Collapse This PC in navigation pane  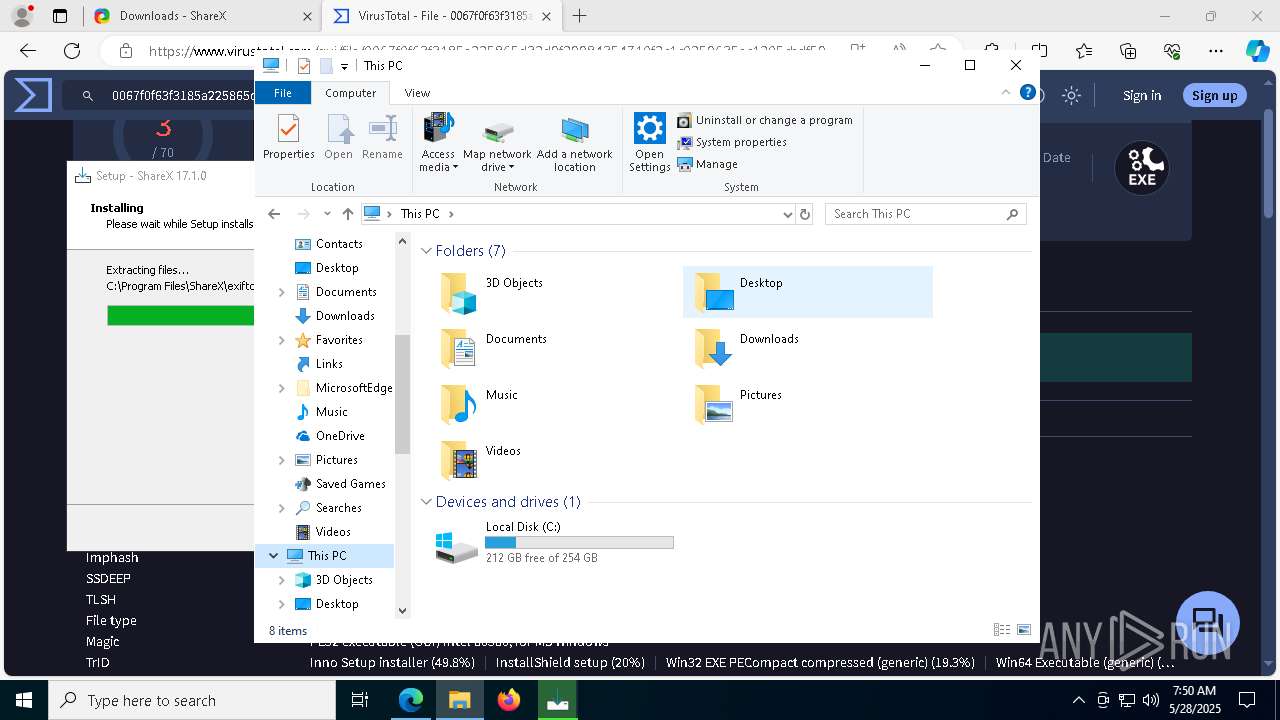pos(273,556)
